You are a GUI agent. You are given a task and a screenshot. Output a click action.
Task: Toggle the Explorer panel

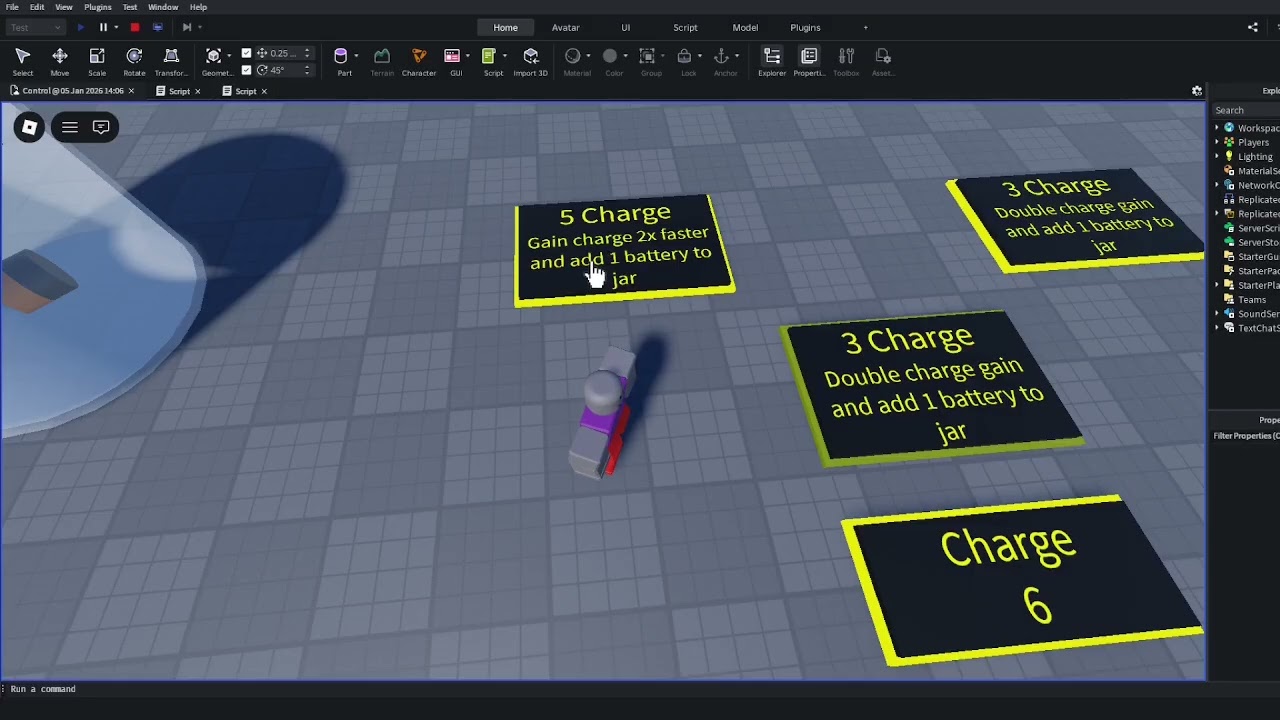point(772,62)
